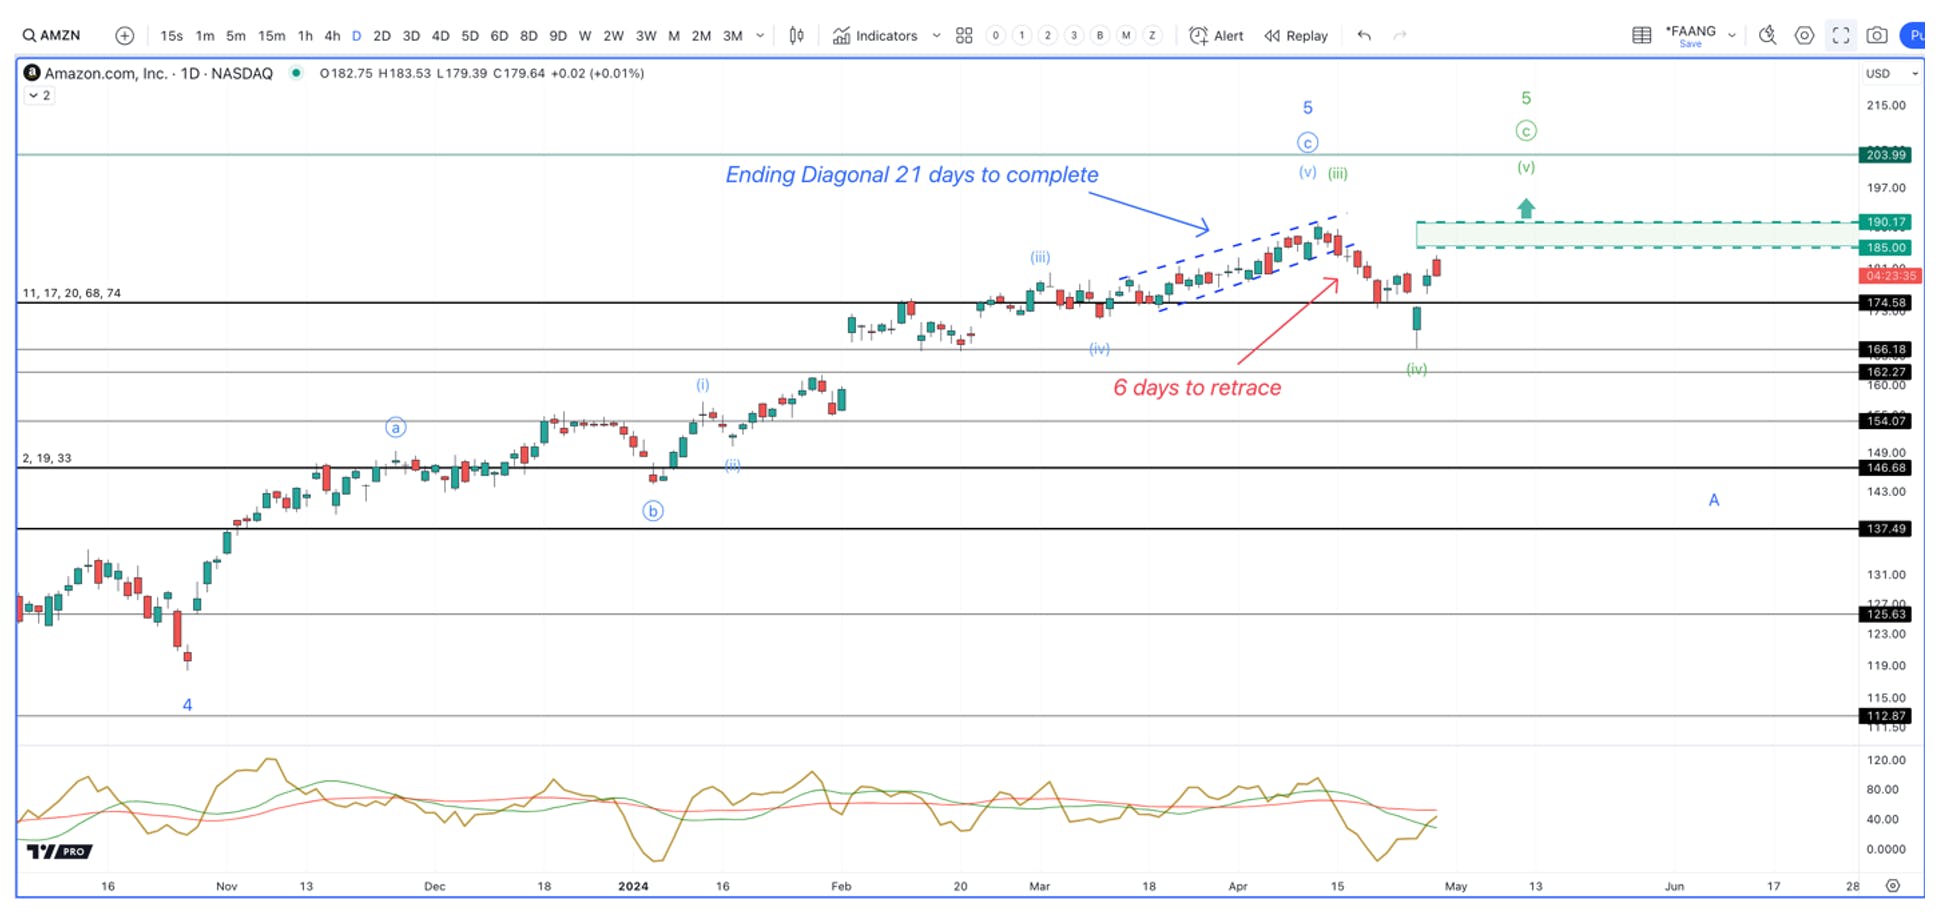Click the circled 3 toolbar button
The height and width of the screenshot is (916, 1942).
(x=1074, y=36)
